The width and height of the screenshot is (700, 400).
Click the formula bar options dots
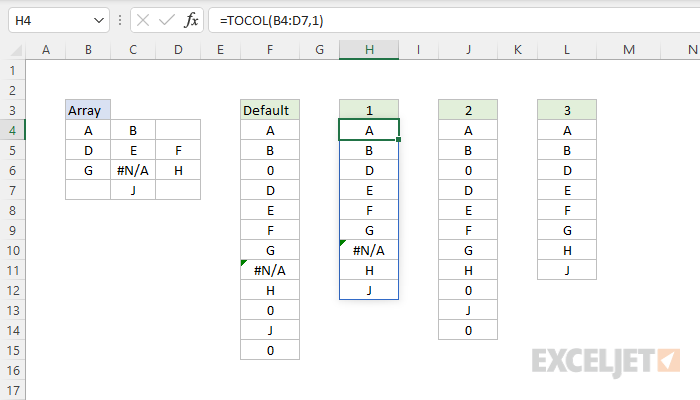[x=119, y=19]
